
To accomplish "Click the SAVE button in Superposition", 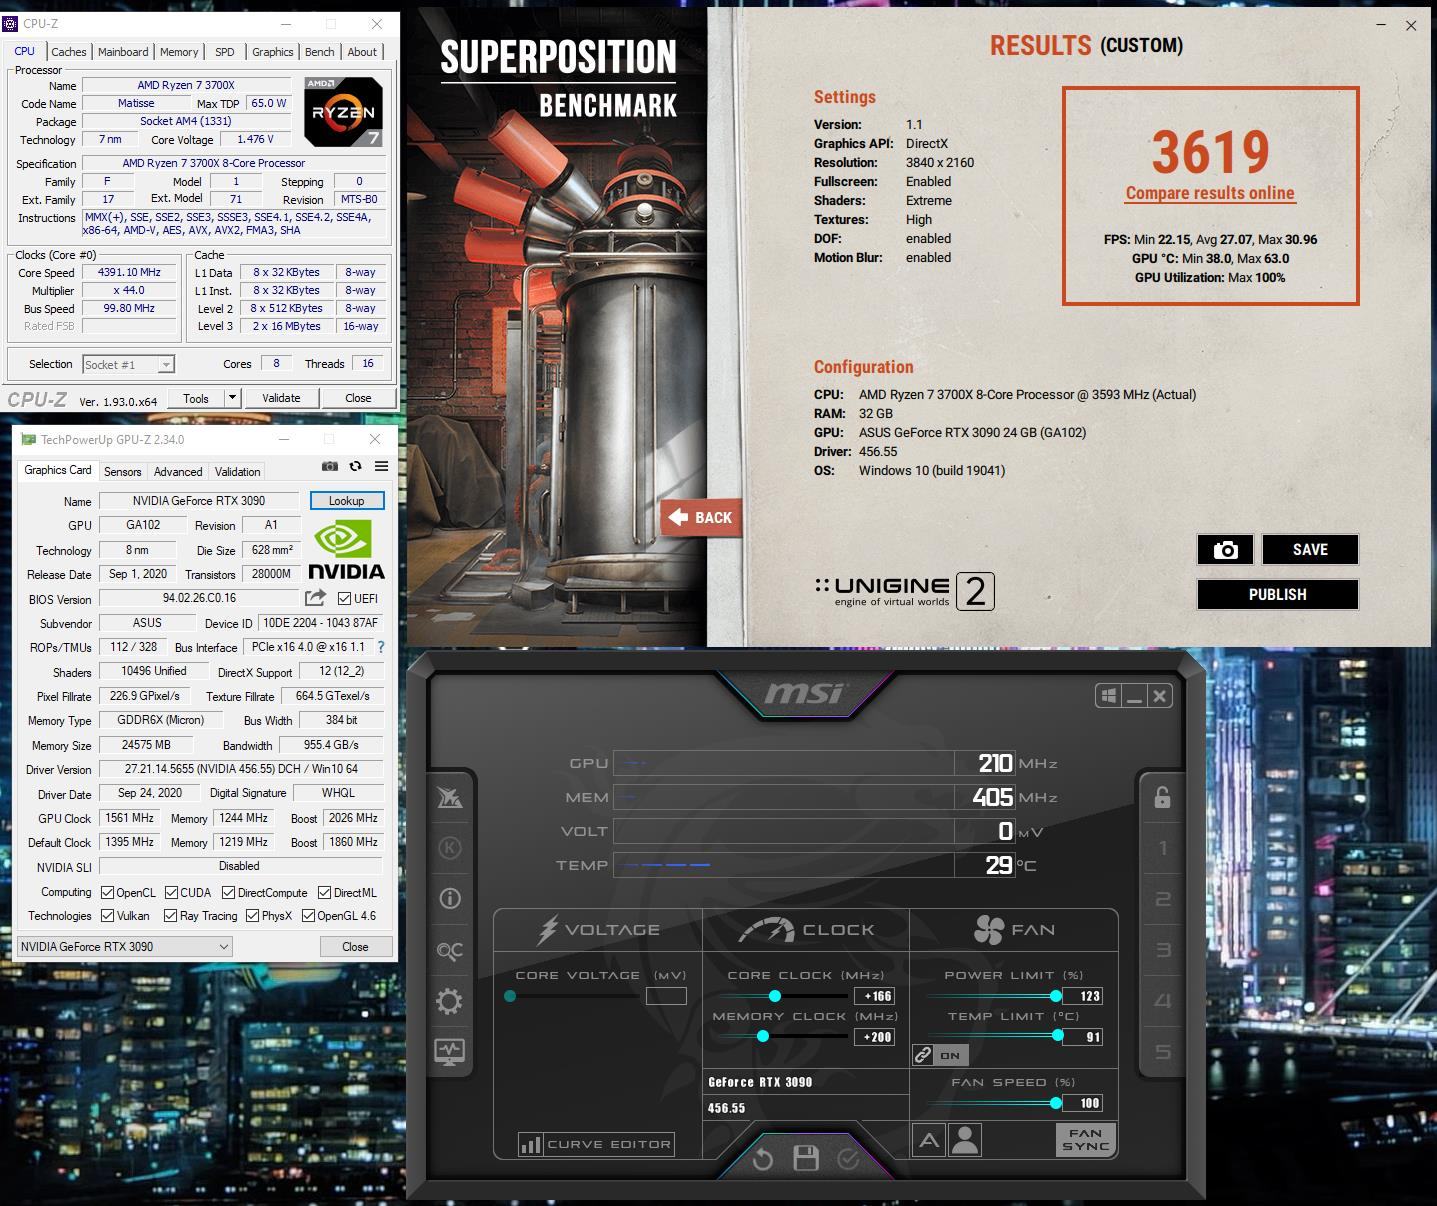I will point(1310,549).
